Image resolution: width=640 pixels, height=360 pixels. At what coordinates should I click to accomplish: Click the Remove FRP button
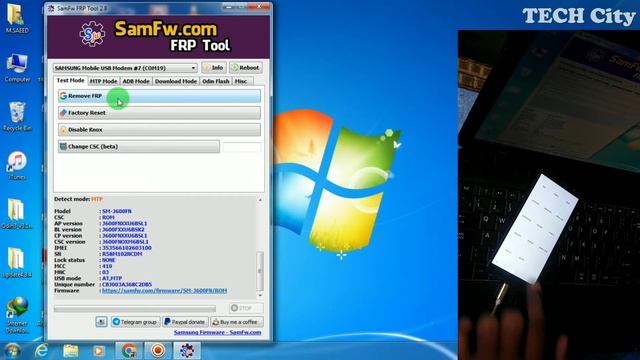[x=159, y=96]
